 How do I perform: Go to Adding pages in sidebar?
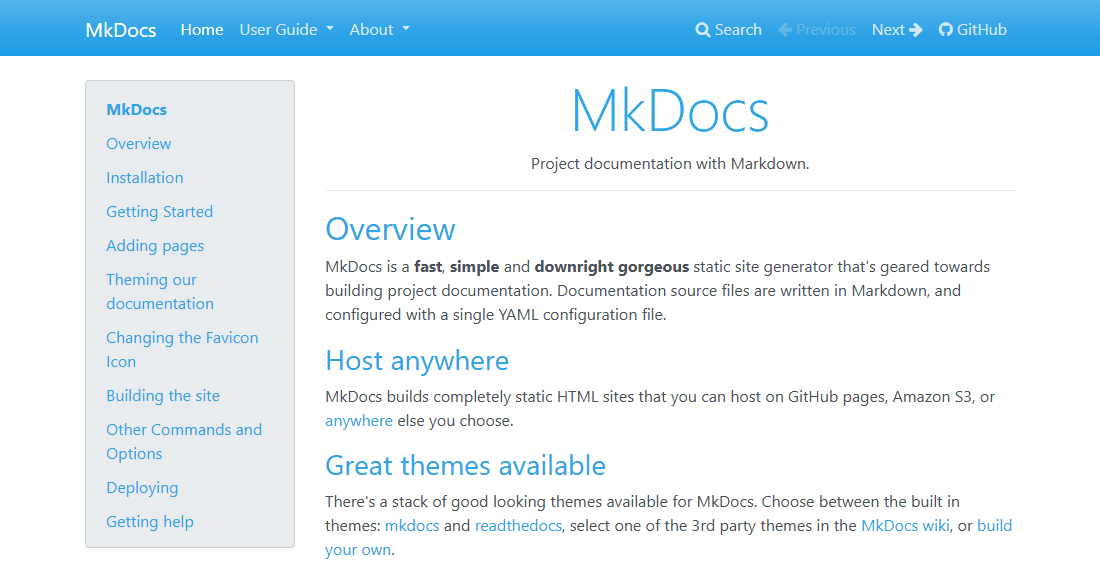pos(155,246)
